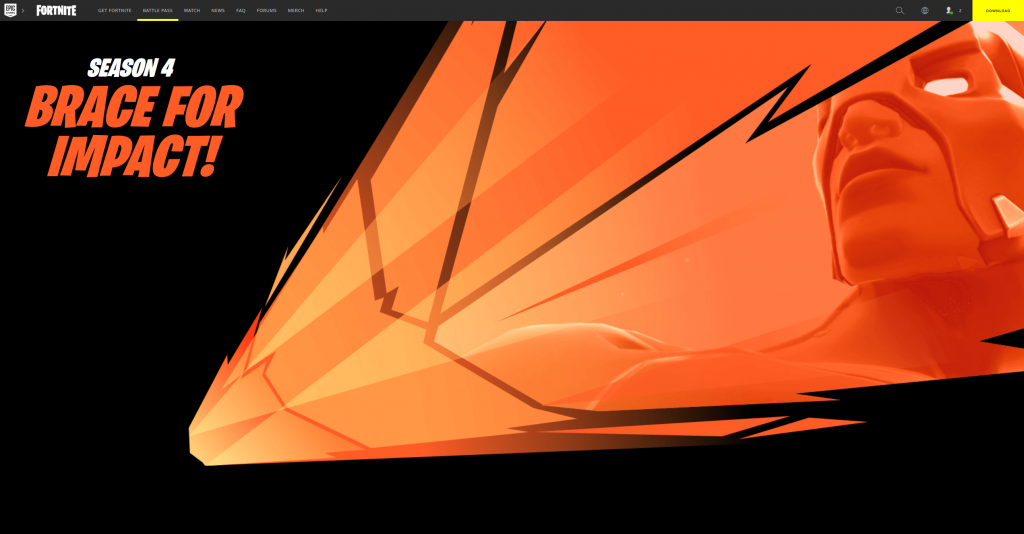1024x534 pixels.
Task: Click the orange superhero hero banner image
Action: point(606,243)
